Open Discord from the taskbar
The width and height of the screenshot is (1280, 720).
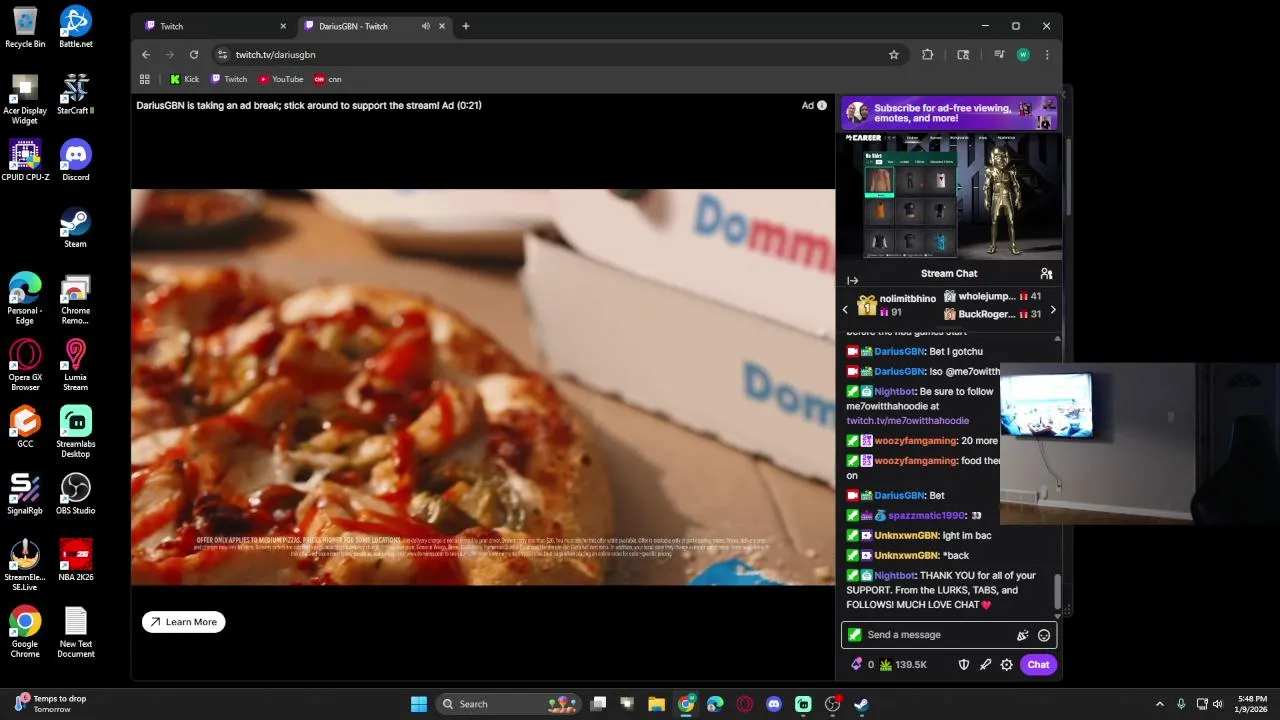tap(773, 704)
